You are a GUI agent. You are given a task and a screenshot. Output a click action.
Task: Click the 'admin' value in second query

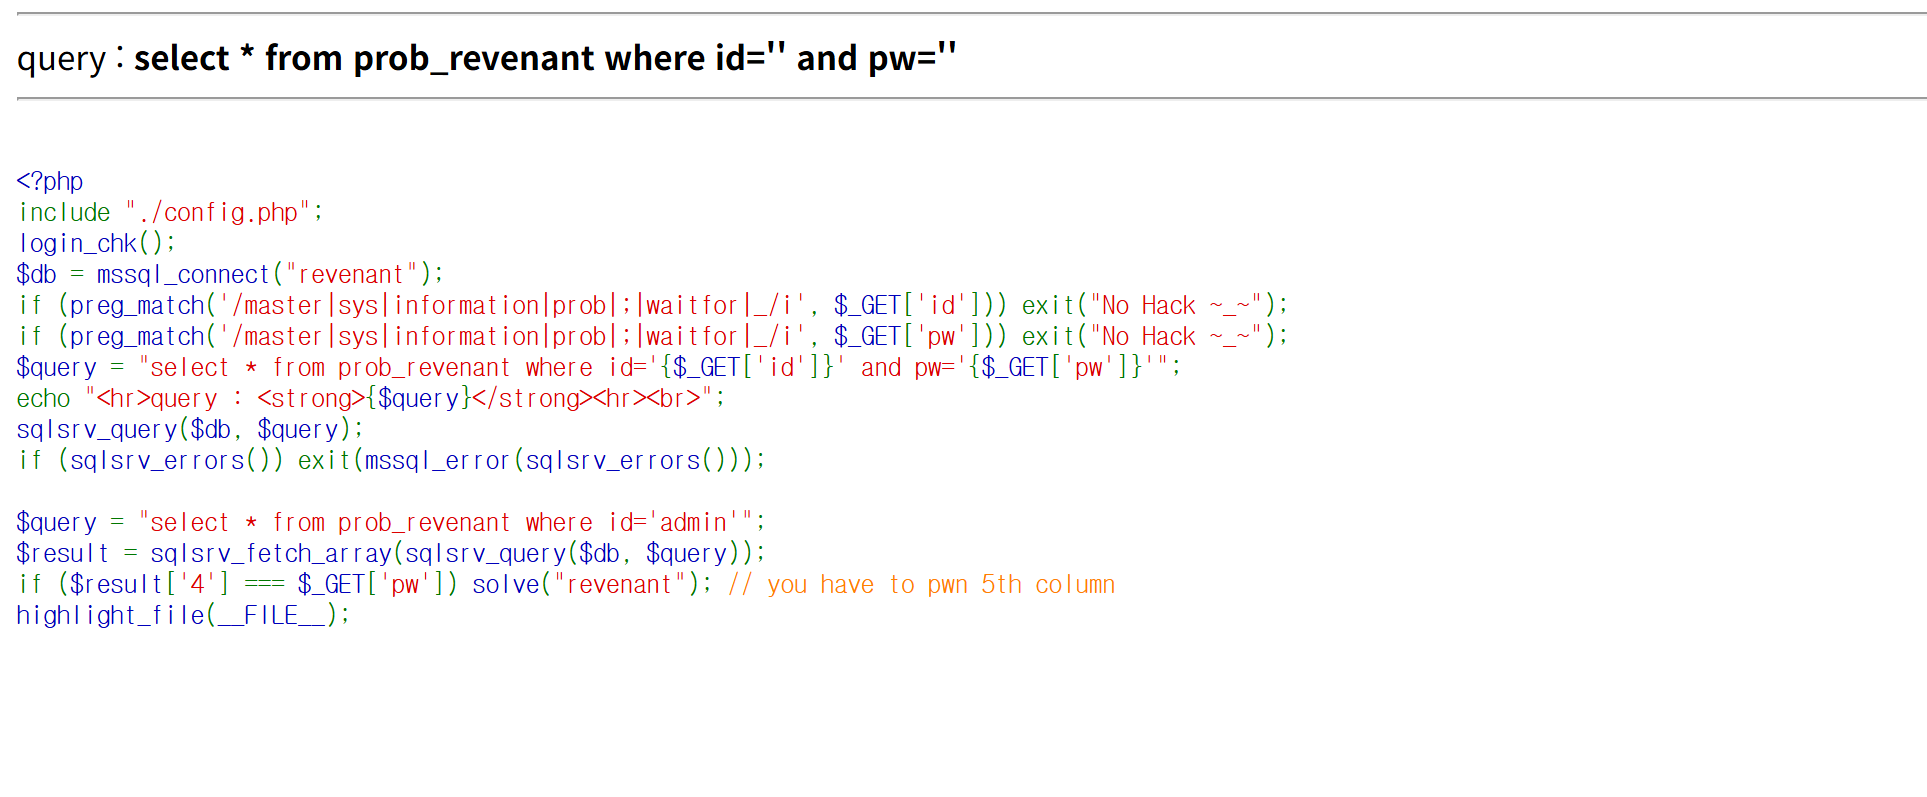pos(693,522)
